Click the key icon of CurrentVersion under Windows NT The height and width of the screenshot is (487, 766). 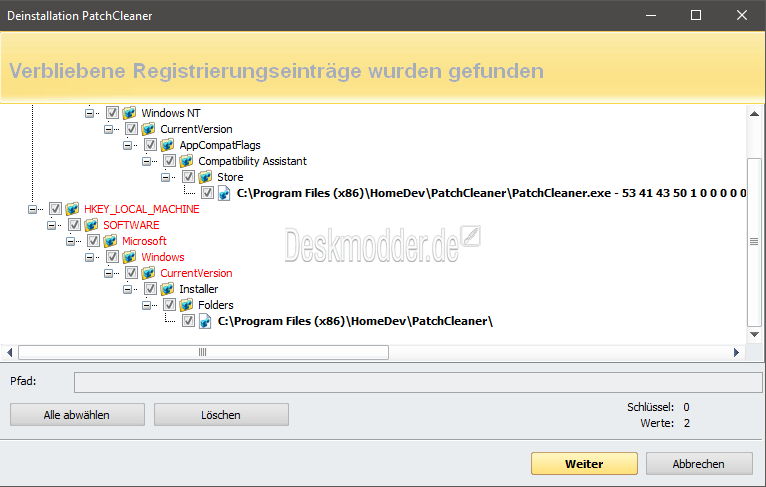[x=148, y=129]
